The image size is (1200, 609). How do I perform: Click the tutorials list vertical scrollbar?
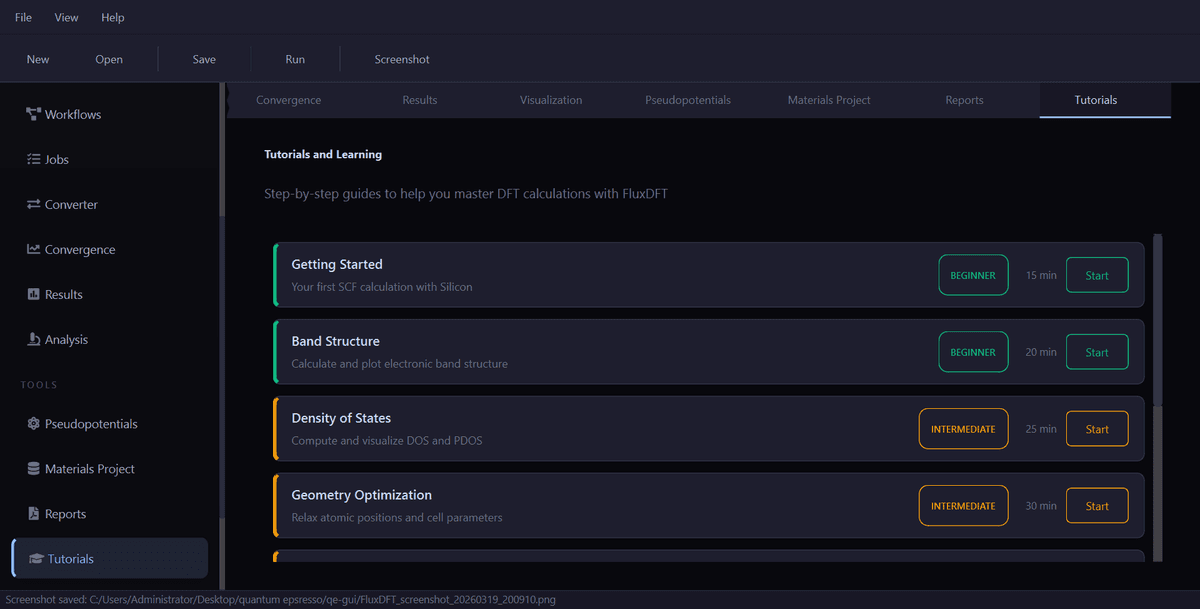click(x=1158, y=320)
